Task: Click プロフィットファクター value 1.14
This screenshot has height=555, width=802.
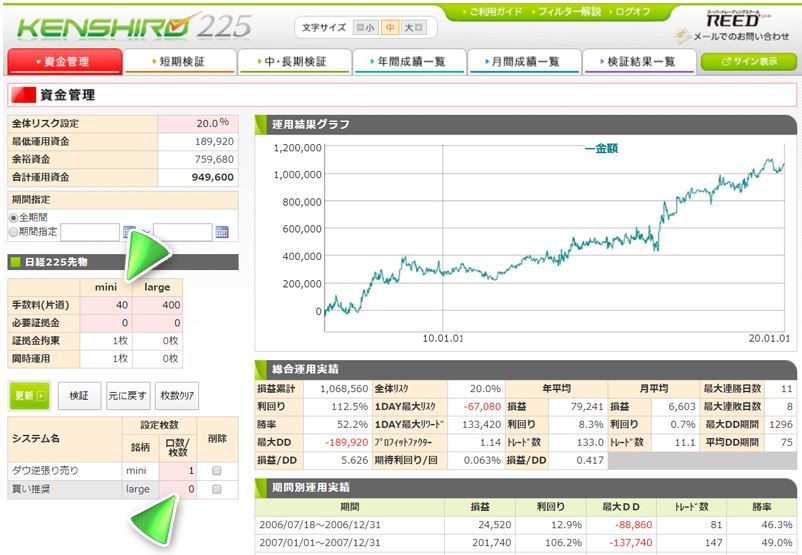Action: point(491,442)
